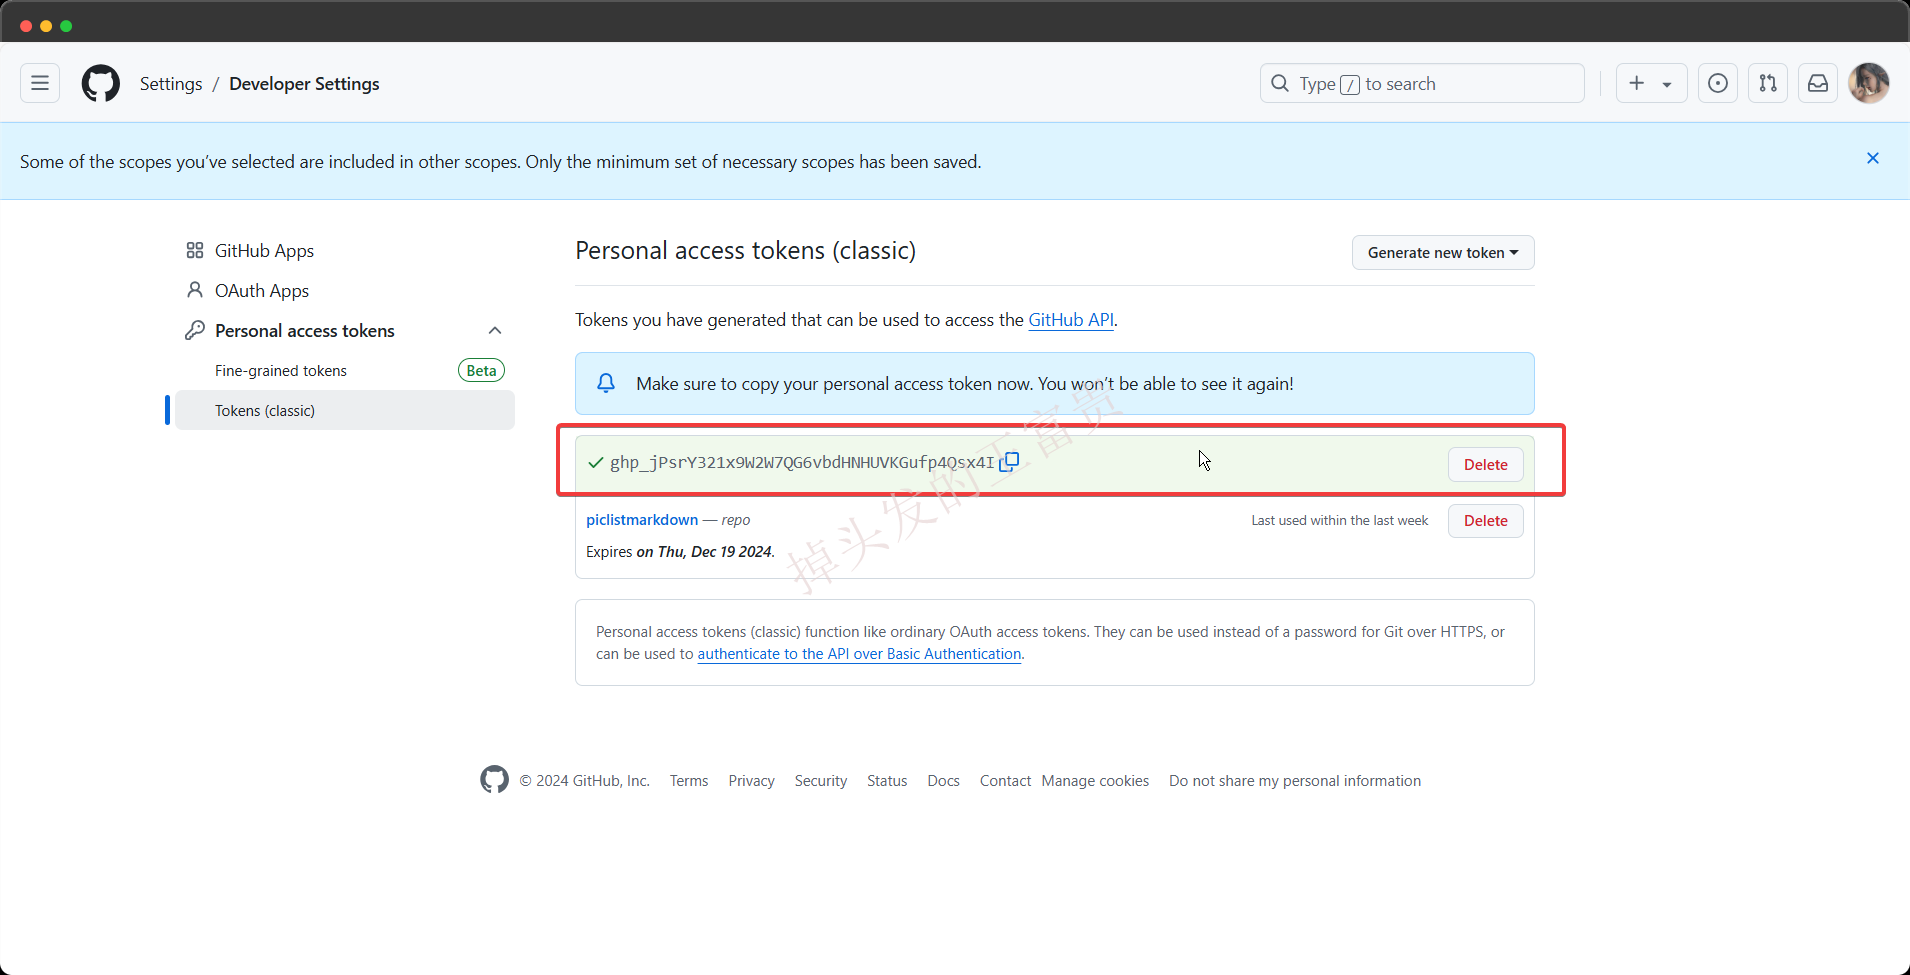
Task: Expand the create-new dropdown caret
Action: point(1667,85)
